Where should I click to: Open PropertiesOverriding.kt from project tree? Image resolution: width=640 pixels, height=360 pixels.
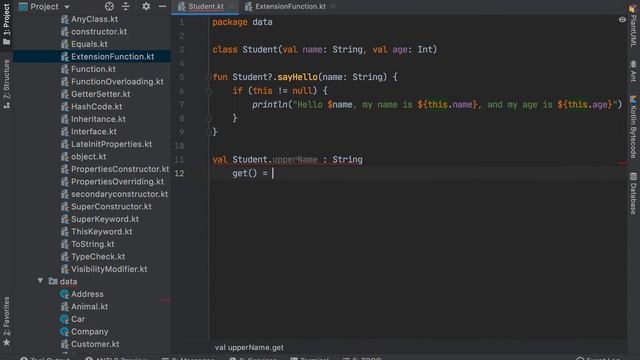117,182
